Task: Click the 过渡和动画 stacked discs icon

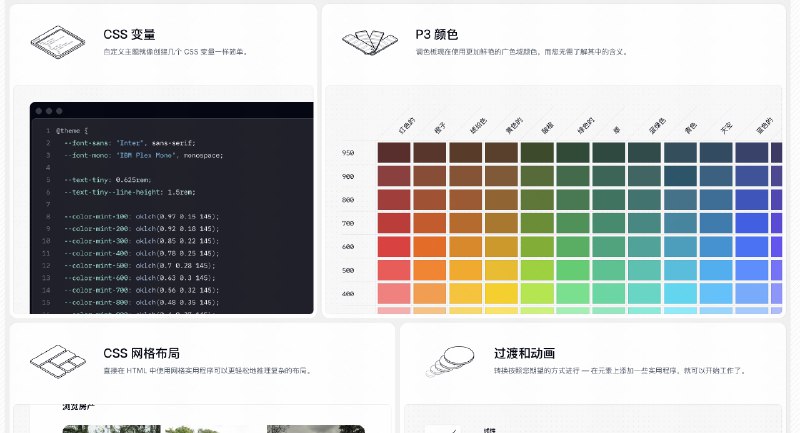Action: point(446,360)
